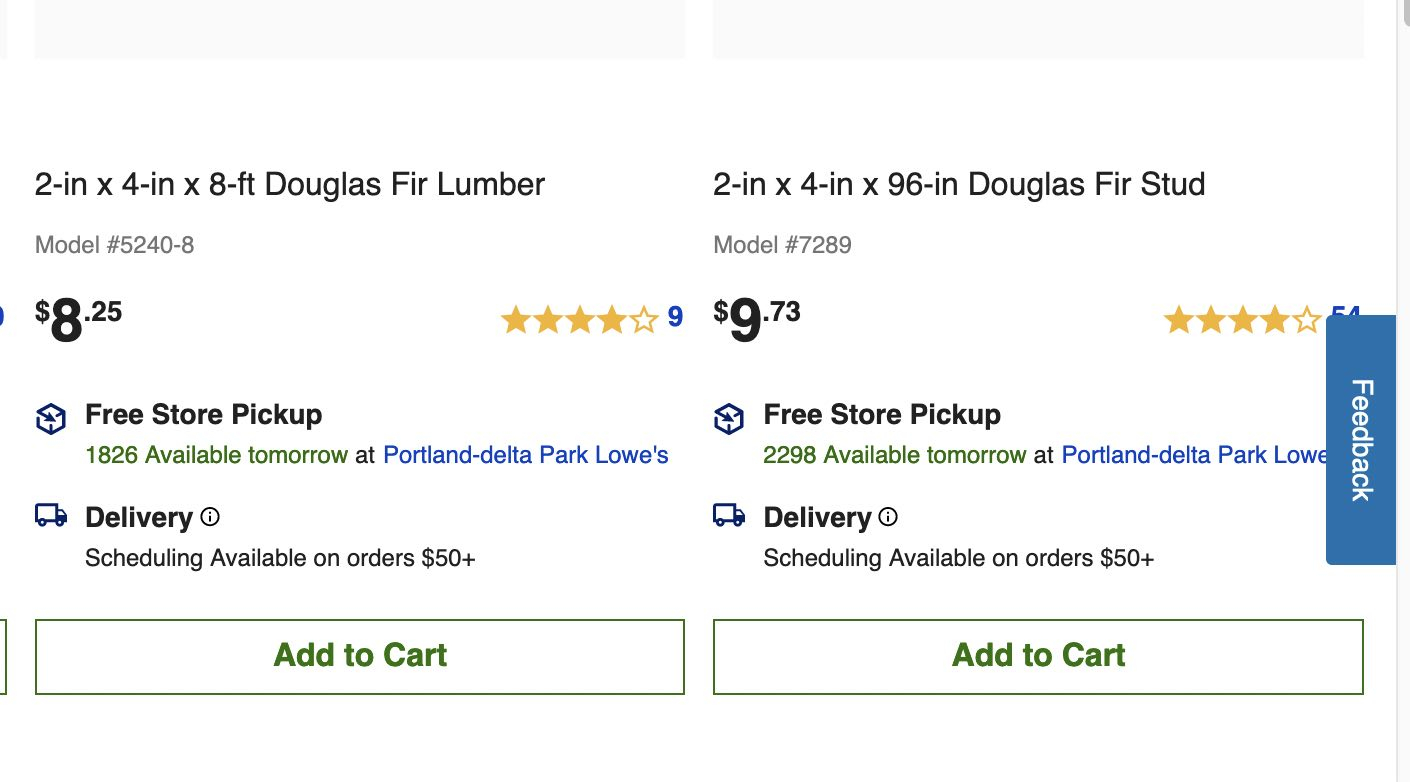View the 54 reviews for Douglas Fir Stud
The image size is (1410, 782).
(1344, 312)
